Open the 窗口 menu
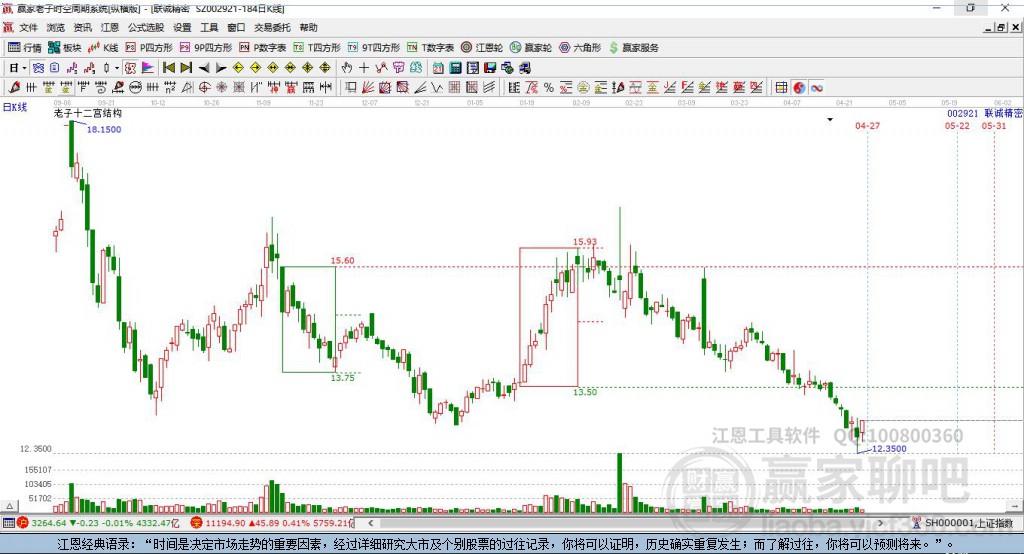 click(236, 27)
